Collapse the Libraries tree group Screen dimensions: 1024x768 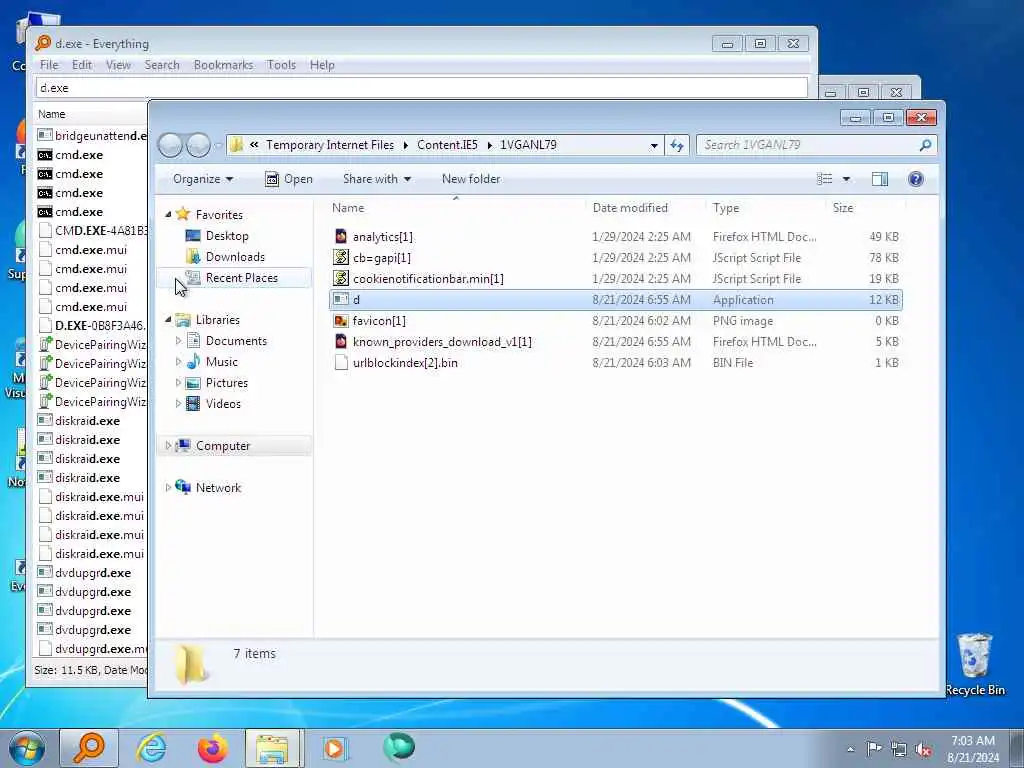[x=168, y=319]
